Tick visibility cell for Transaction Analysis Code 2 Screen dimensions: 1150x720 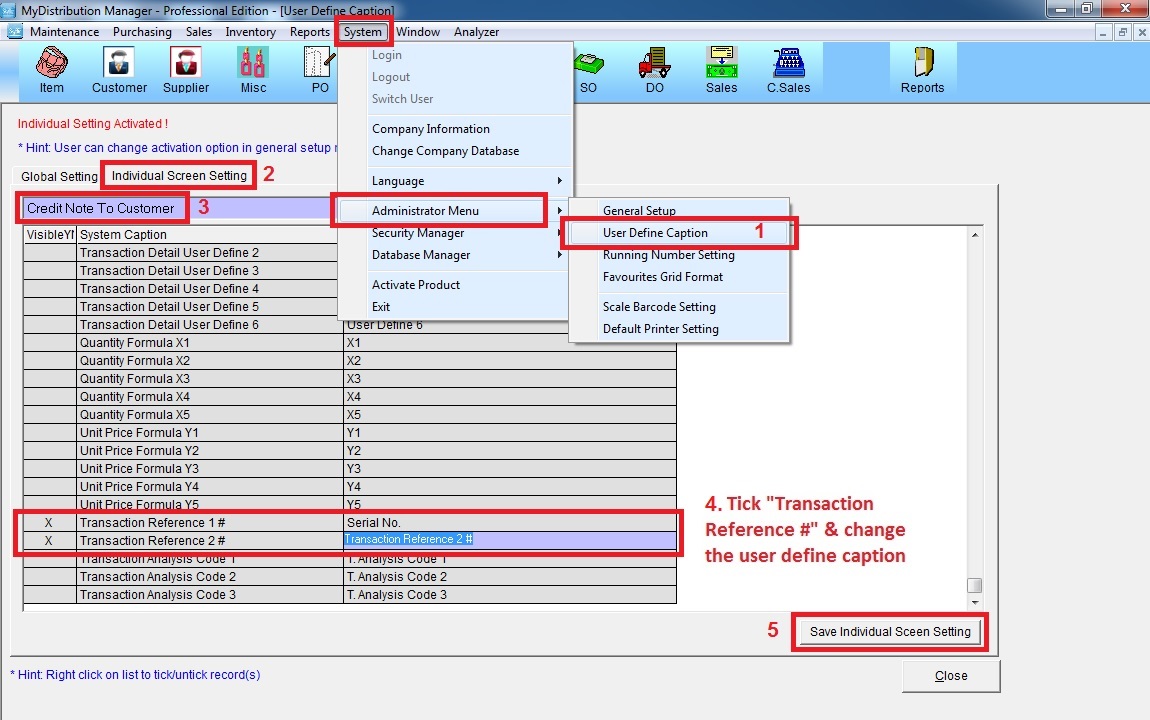(x=49, y=577)
